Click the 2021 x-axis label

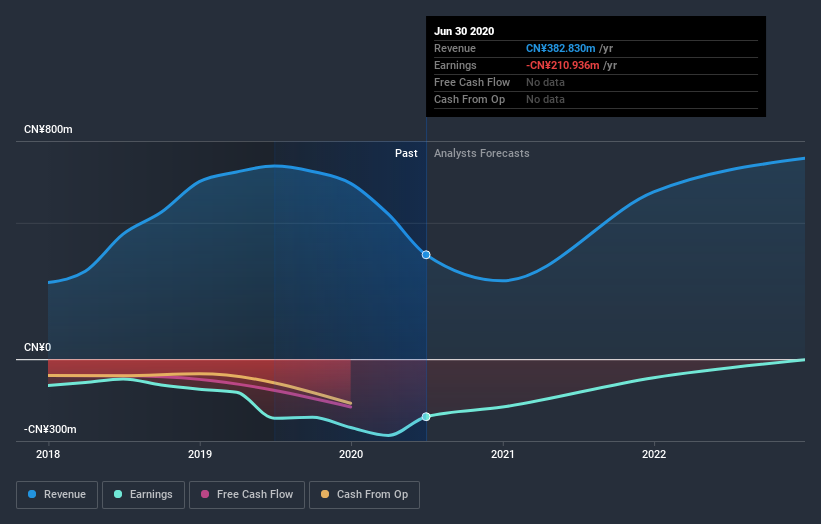point(503,454)
